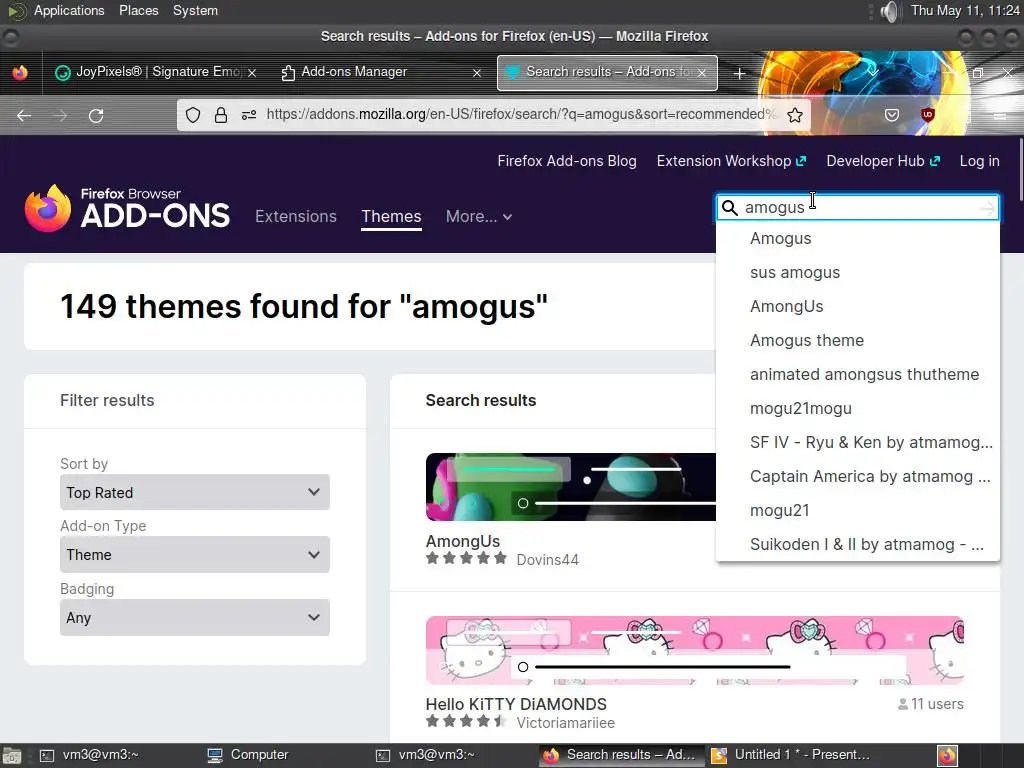This screenshot has width=1024, height=768.
Task: Open the Developer Hub link
Action: [x=883, y=161]
